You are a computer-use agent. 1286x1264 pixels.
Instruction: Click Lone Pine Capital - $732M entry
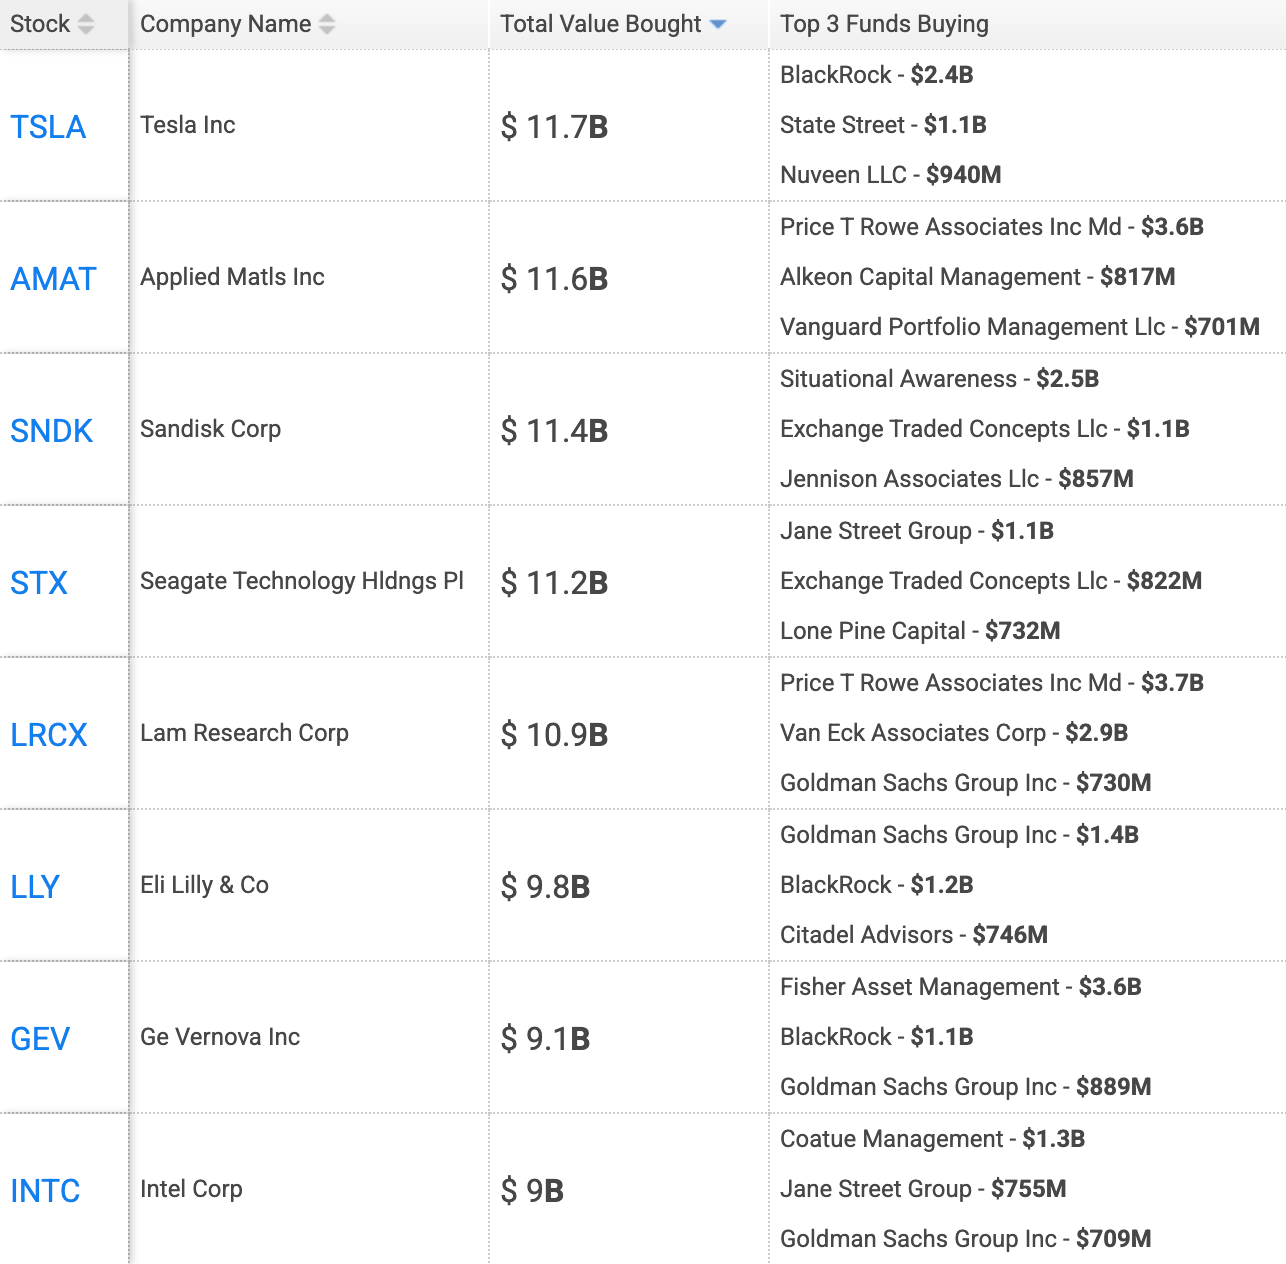click(920, 631)
